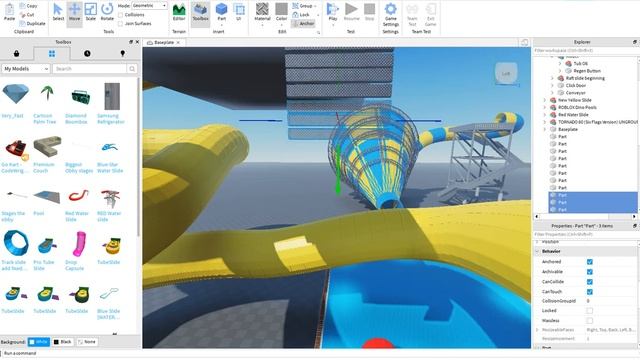Click Duplicate in the Clipboard group
Viewport: 640px width, 360px height.
pyautogui.click(x=32, y=23)
